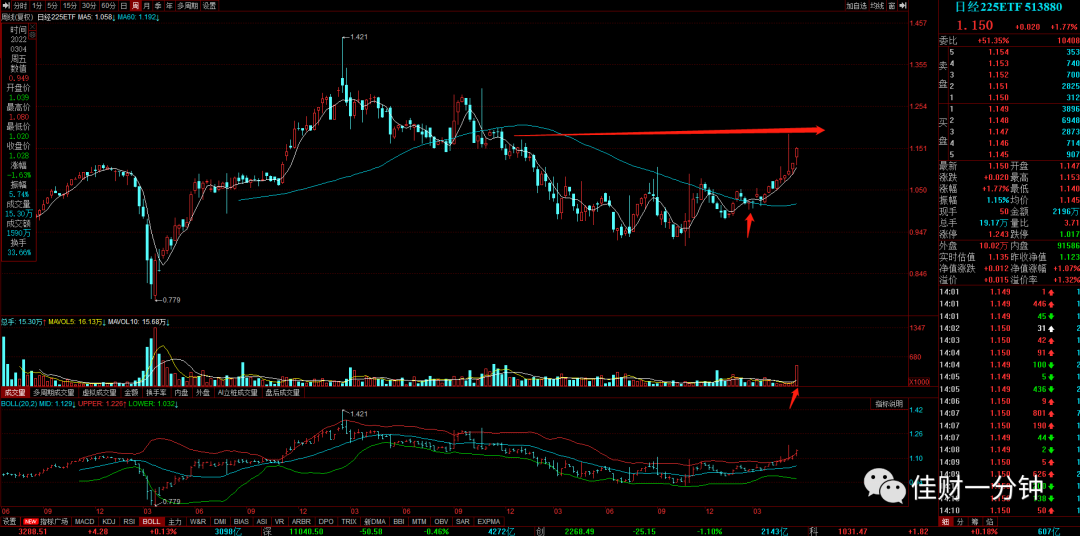Toggle the 均线 moving average display
Screen dimensions: 1080x536
pos(877,6)
